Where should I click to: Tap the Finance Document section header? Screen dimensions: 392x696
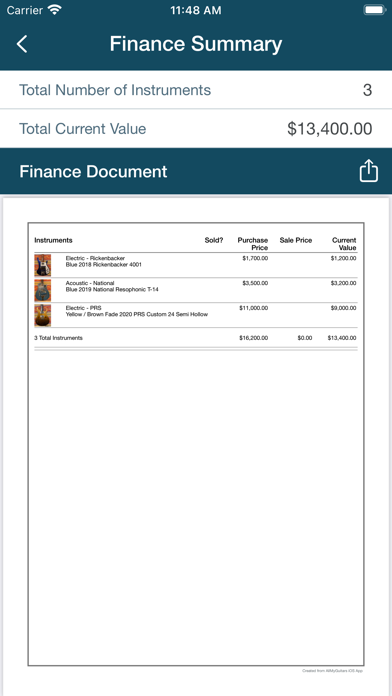(196, 171)
